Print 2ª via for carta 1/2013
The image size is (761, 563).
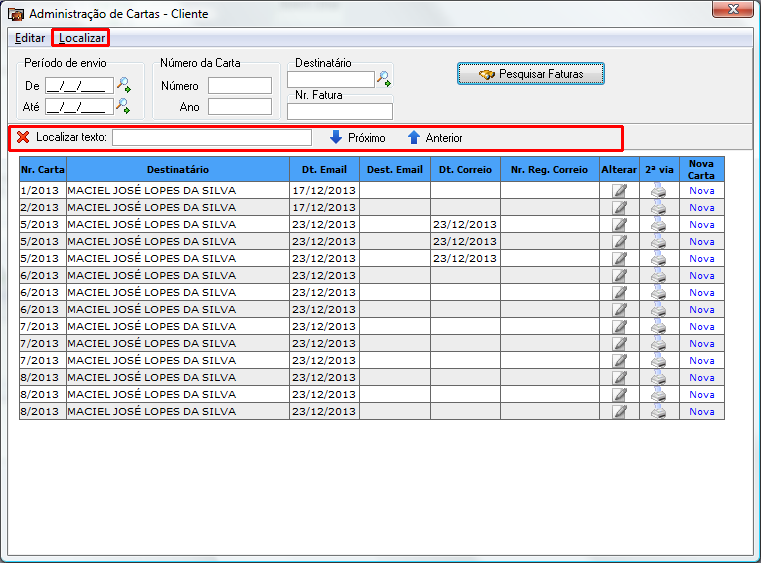(x=659, y=190)
